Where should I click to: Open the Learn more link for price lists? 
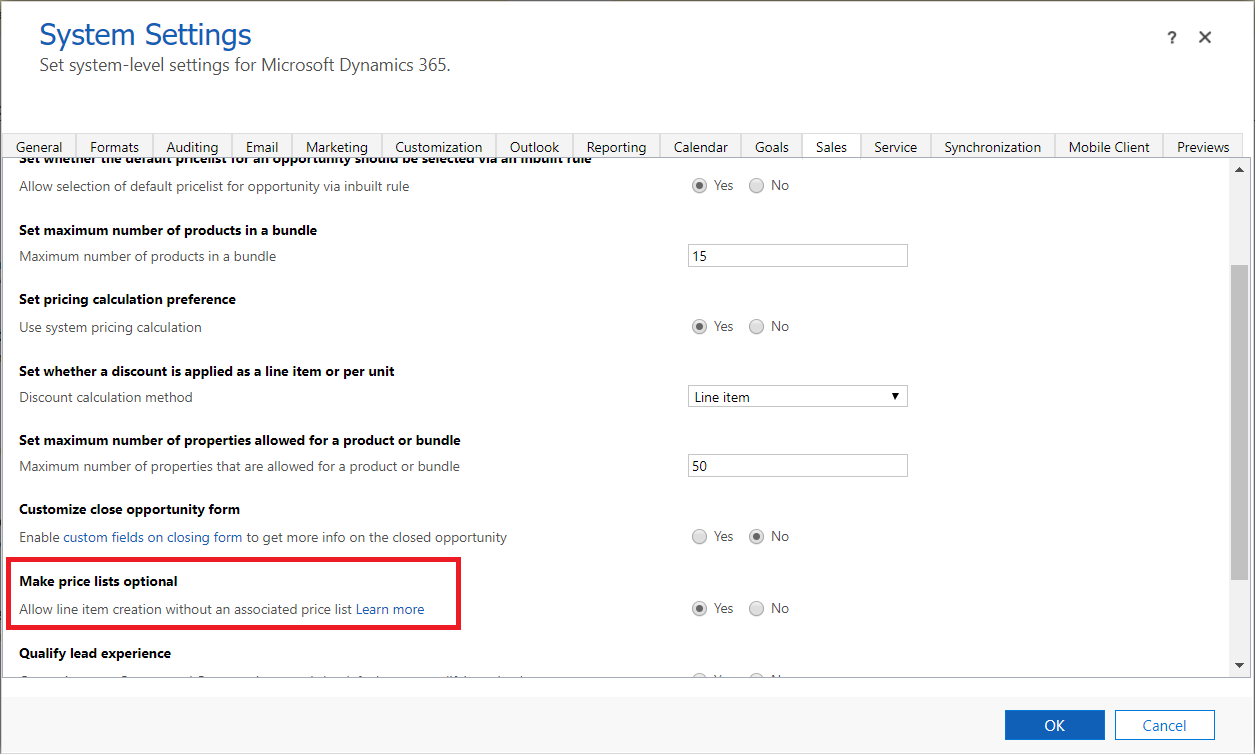point(390,609)
